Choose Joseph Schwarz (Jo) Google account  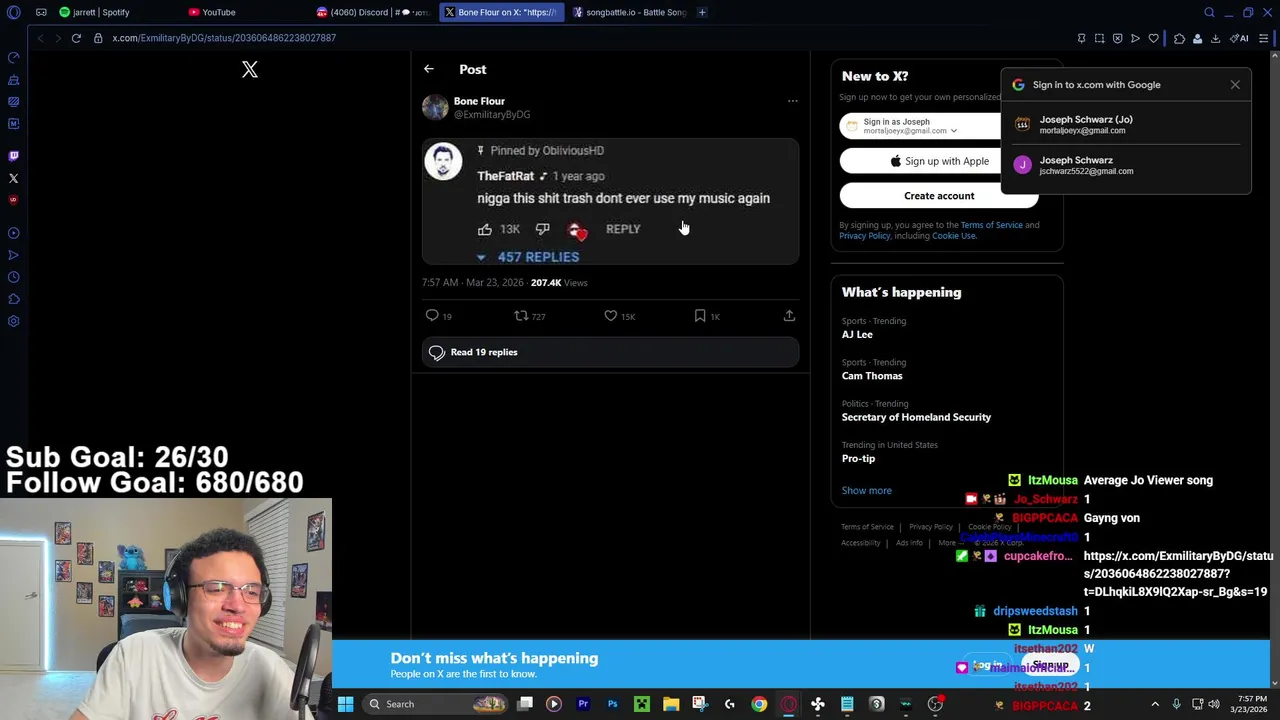pyautogui.click(x=1126, y=124)
